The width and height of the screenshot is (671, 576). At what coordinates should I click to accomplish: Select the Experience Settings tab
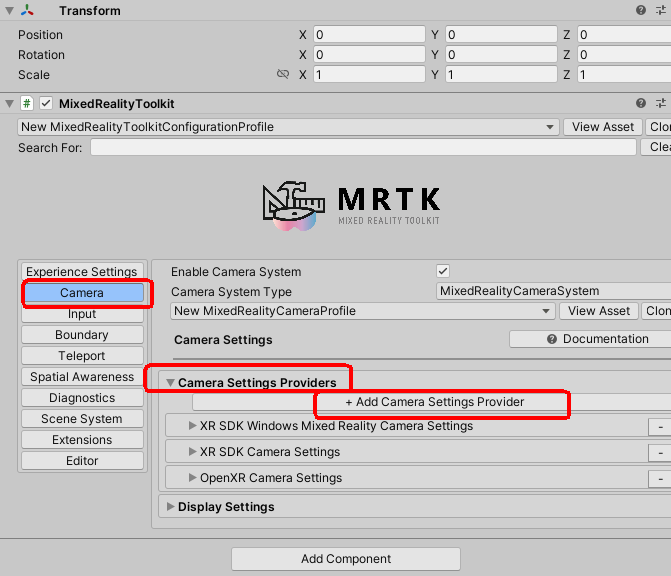82,272
